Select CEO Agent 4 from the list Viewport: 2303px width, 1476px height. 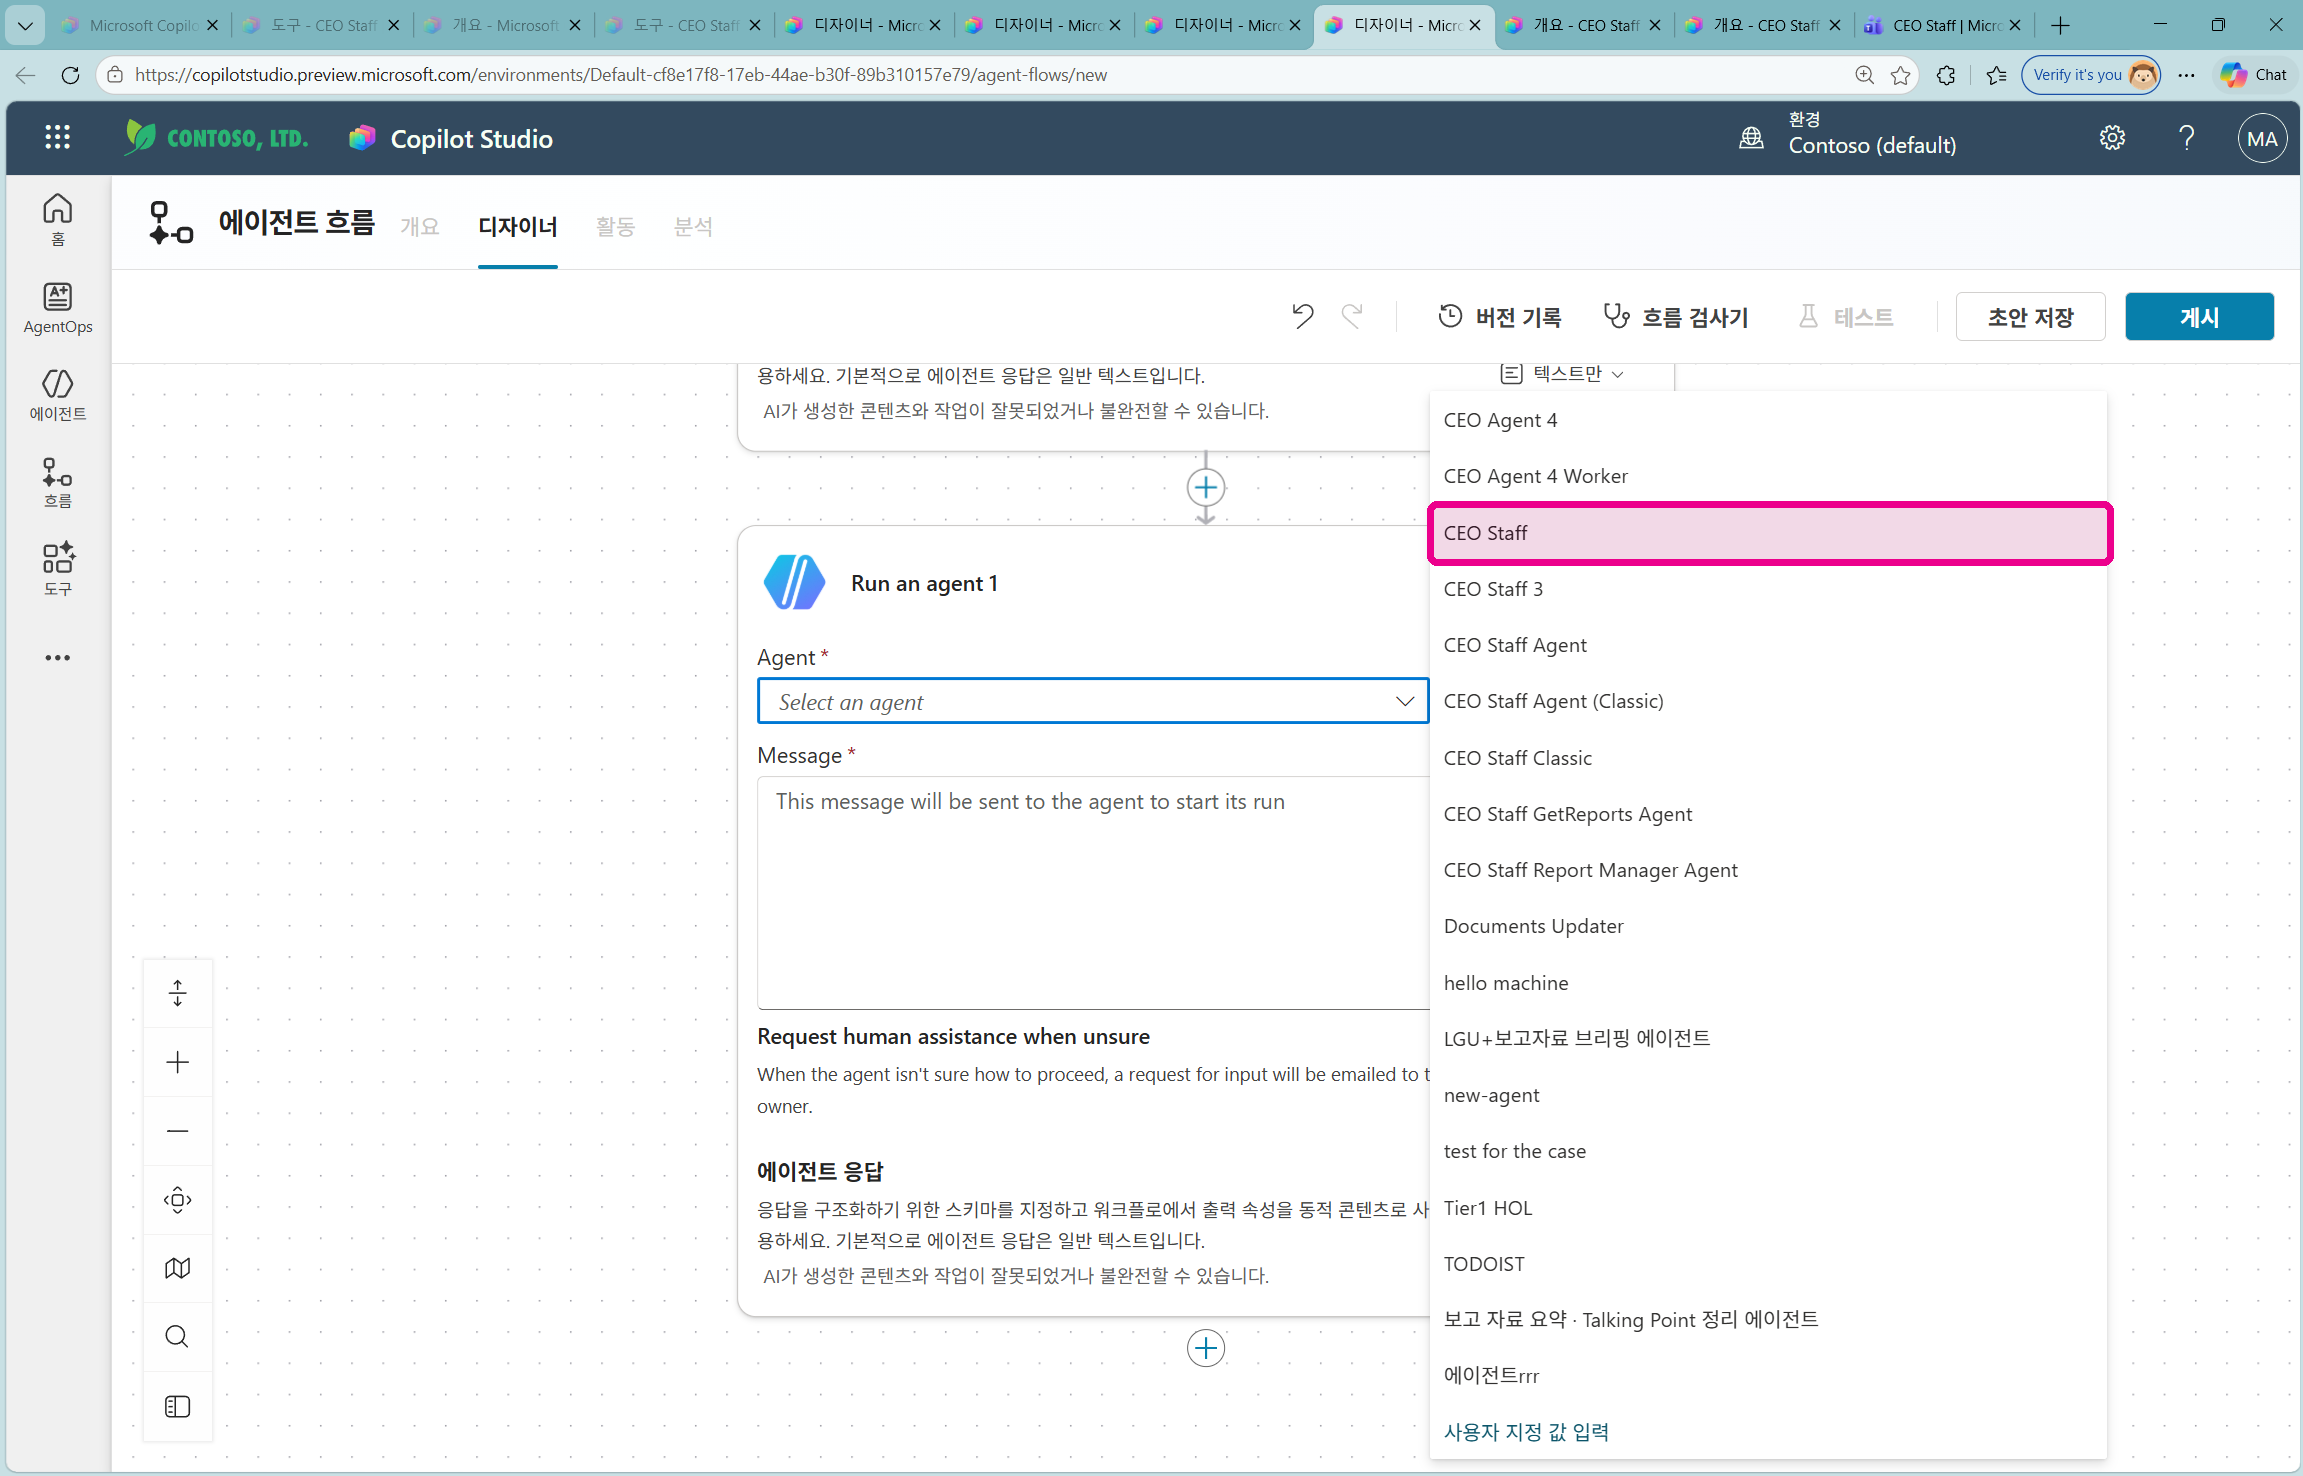(x=1768, y=420)
